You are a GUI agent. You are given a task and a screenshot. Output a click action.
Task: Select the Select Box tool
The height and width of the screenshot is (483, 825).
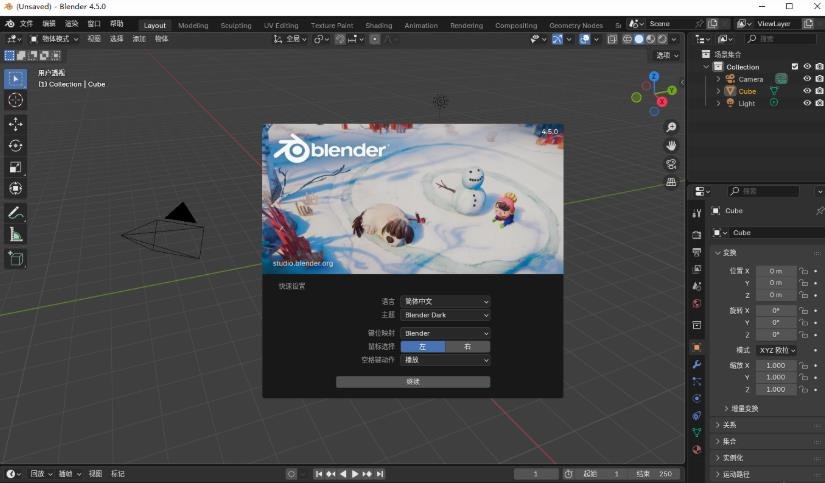[15, 79]
